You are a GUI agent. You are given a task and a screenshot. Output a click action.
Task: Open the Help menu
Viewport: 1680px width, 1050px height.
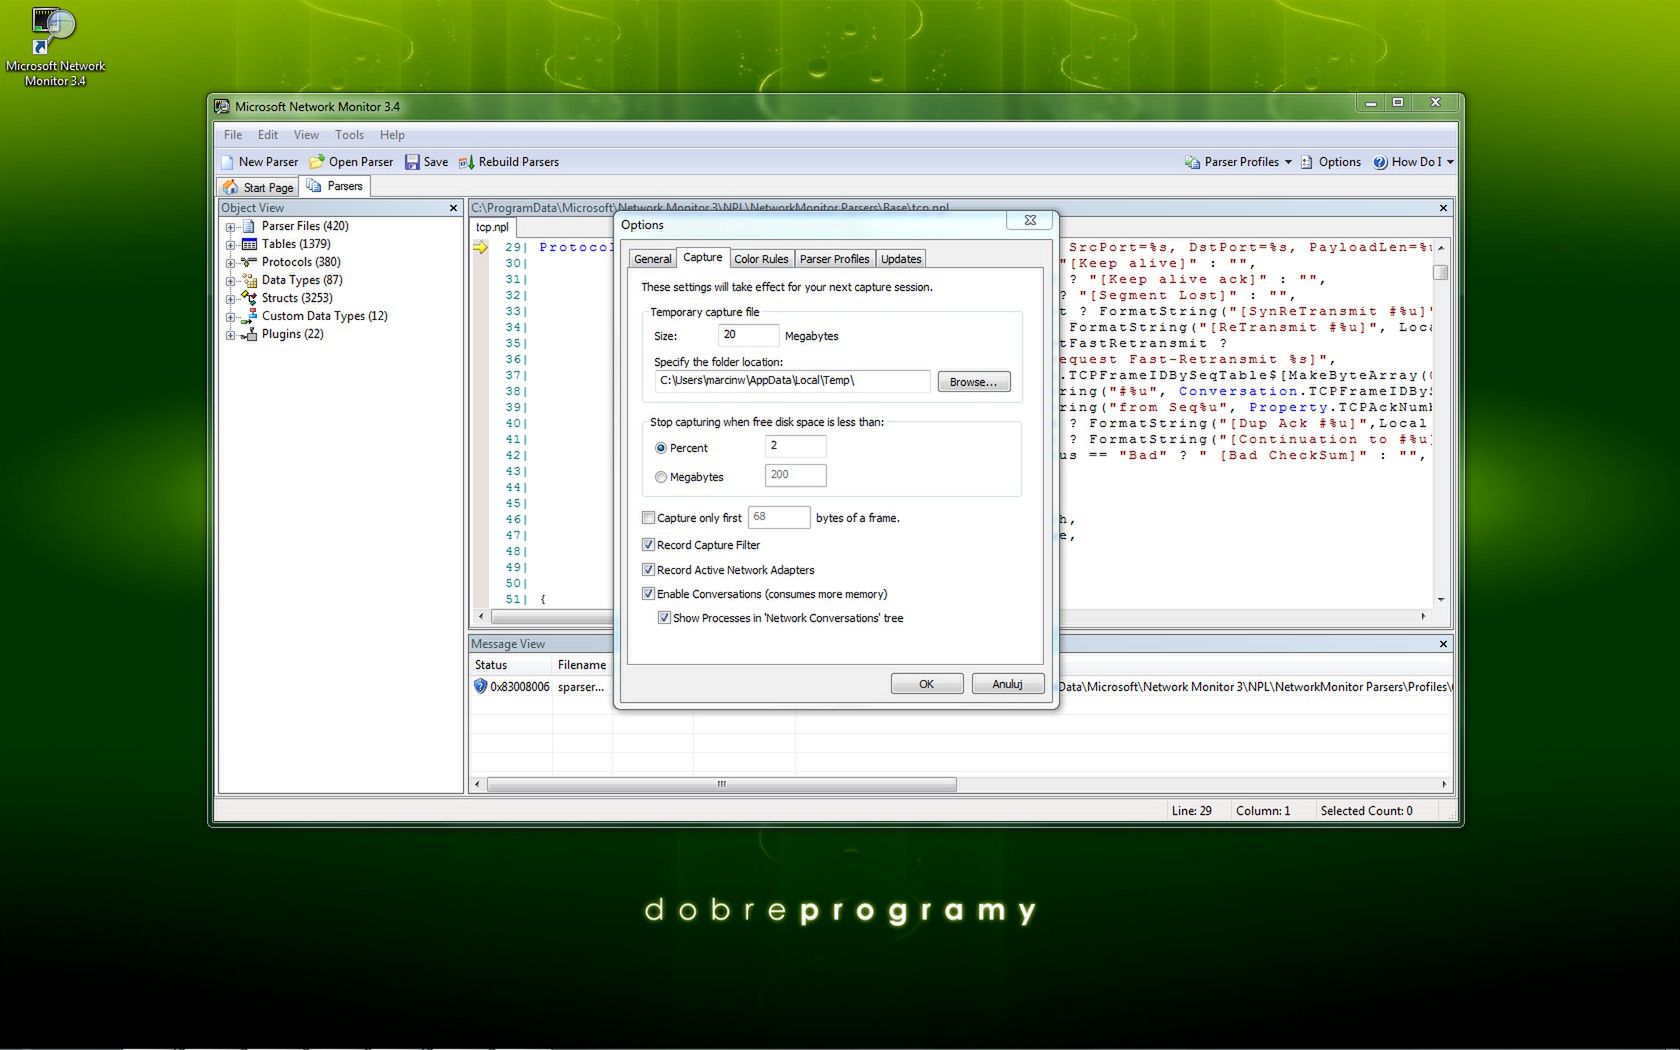(392, 135)
